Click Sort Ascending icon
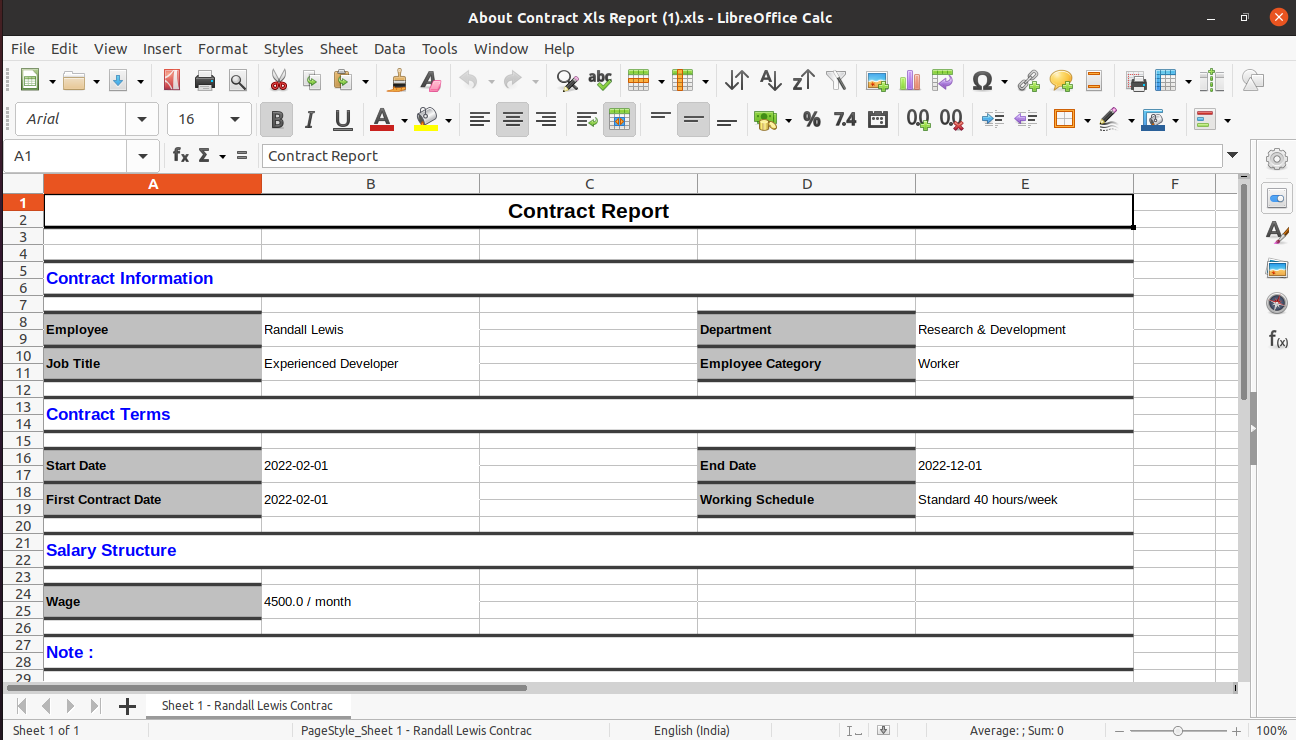This screenshot has width=1296, height=740. [x=770, y=80]
